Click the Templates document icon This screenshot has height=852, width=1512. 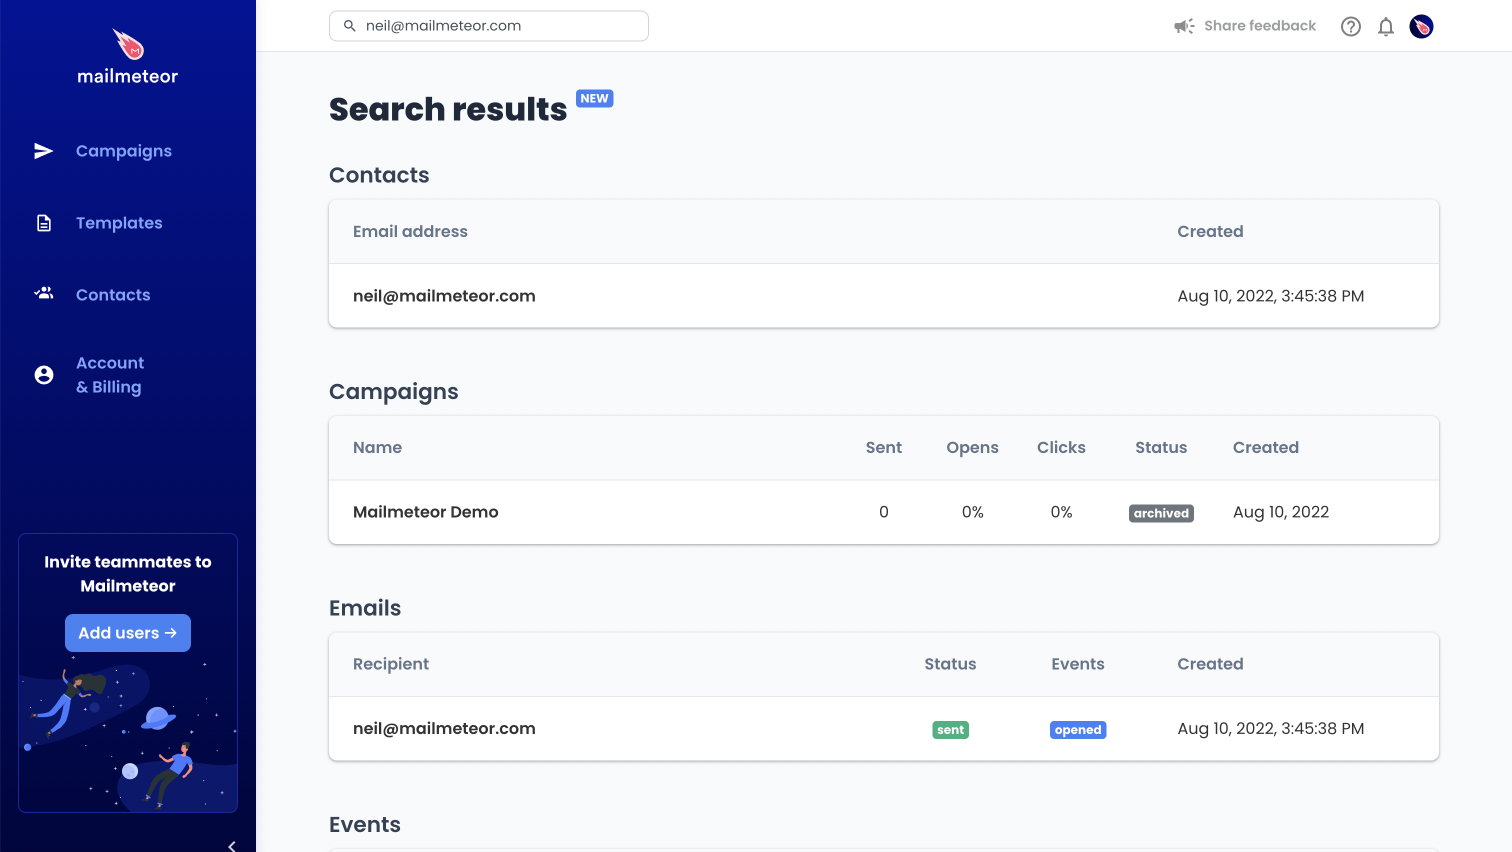tap(44, 223)
